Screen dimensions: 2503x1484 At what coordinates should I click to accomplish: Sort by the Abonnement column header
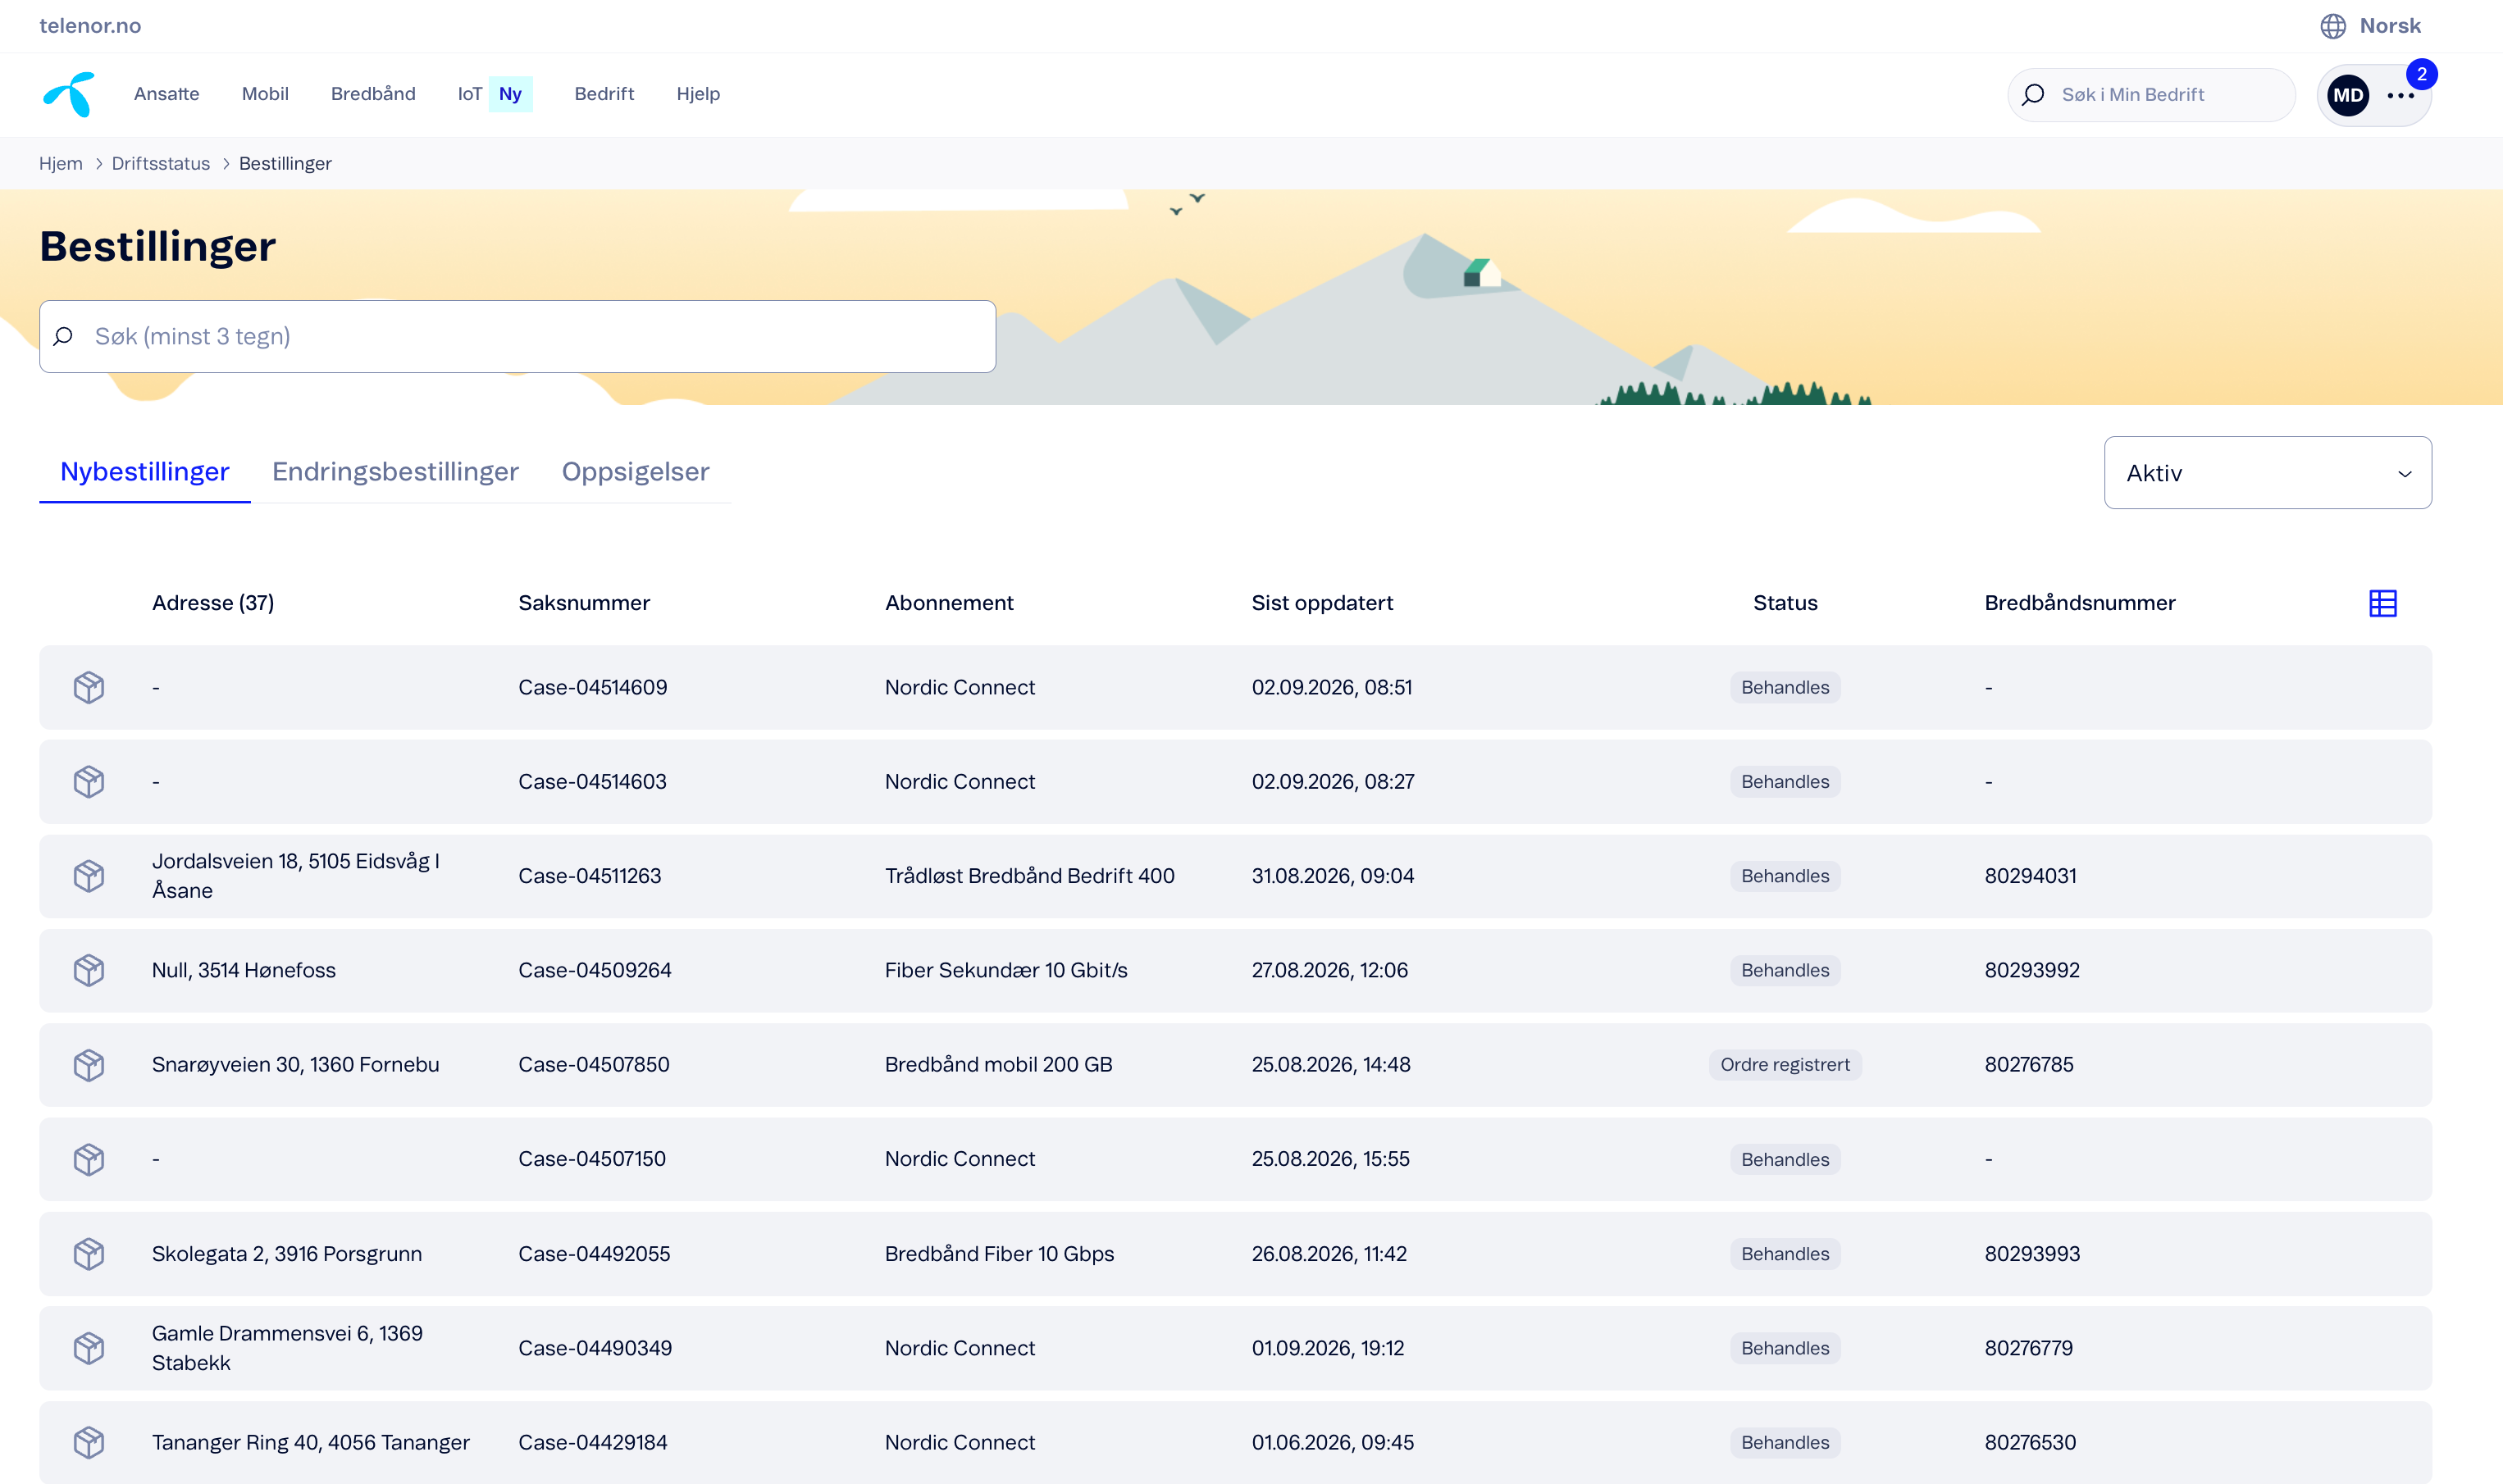pos(949,603)
